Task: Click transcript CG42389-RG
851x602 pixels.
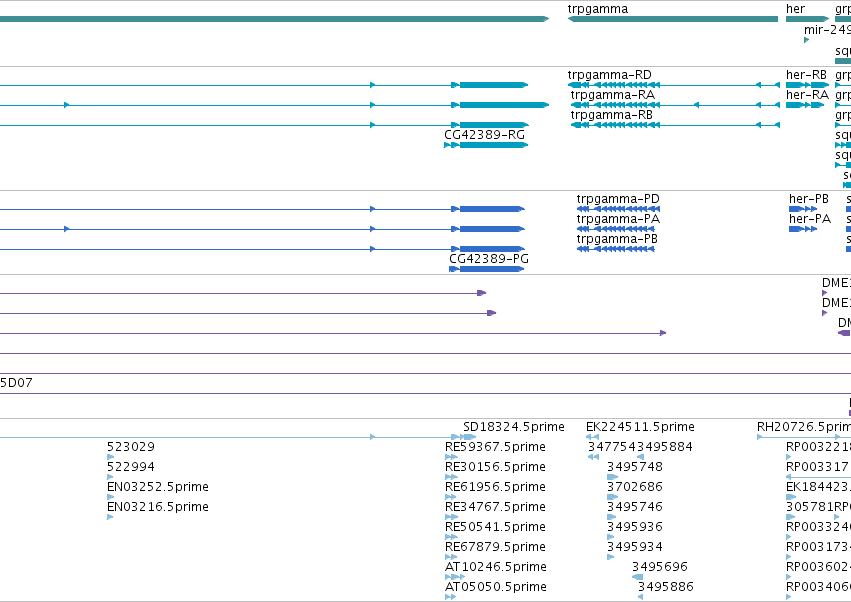Action: (x=485, y=135)
